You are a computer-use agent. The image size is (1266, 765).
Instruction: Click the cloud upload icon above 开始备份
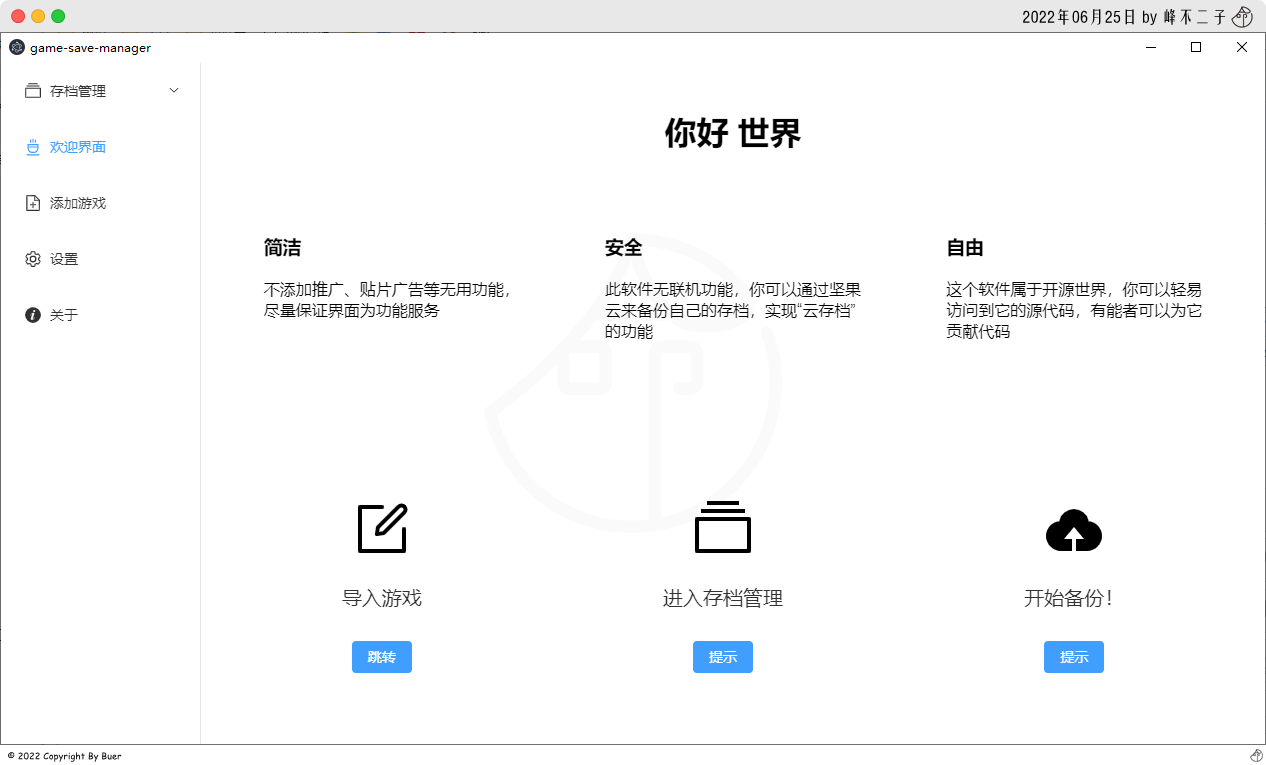[1073, 530]
